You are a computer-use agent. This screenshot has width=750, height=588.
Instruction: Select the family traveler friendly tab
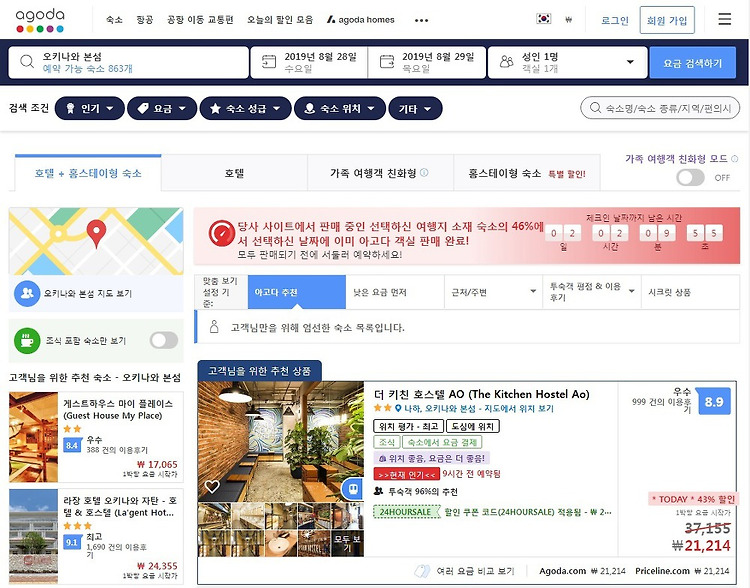(x=380, y=173)
